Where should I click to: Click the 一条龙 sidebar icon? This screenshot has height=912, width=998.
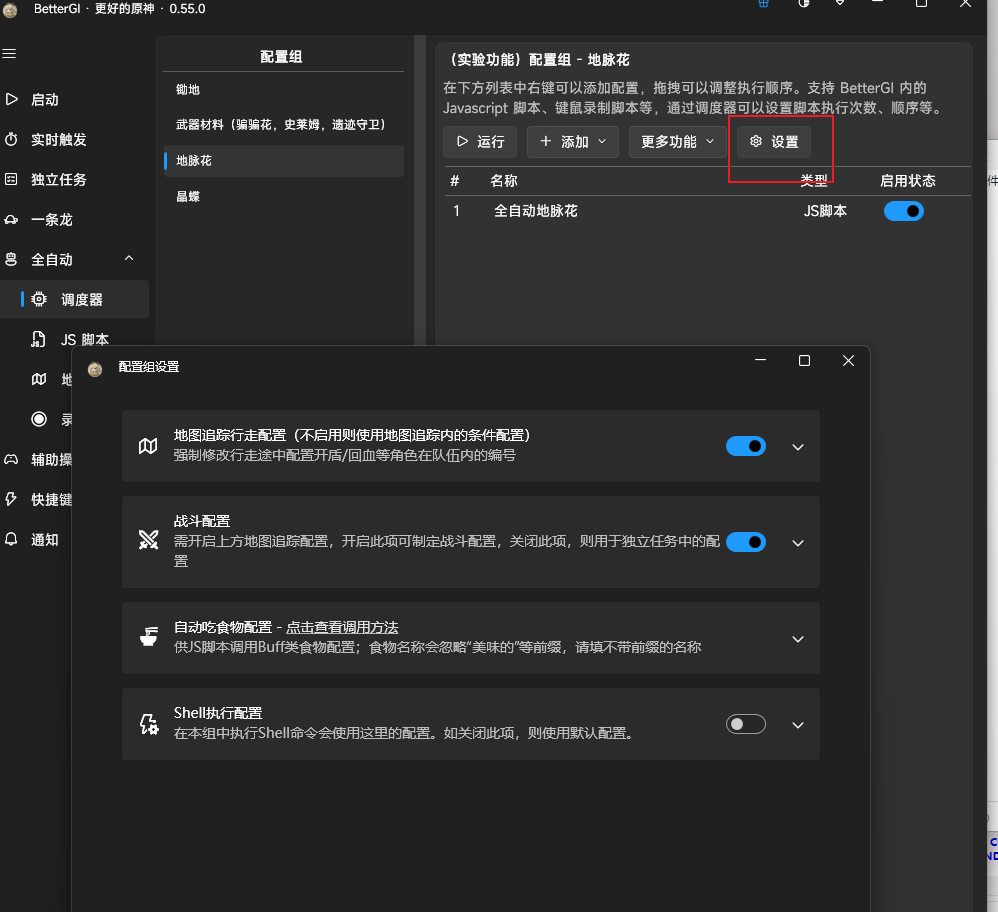13,219
